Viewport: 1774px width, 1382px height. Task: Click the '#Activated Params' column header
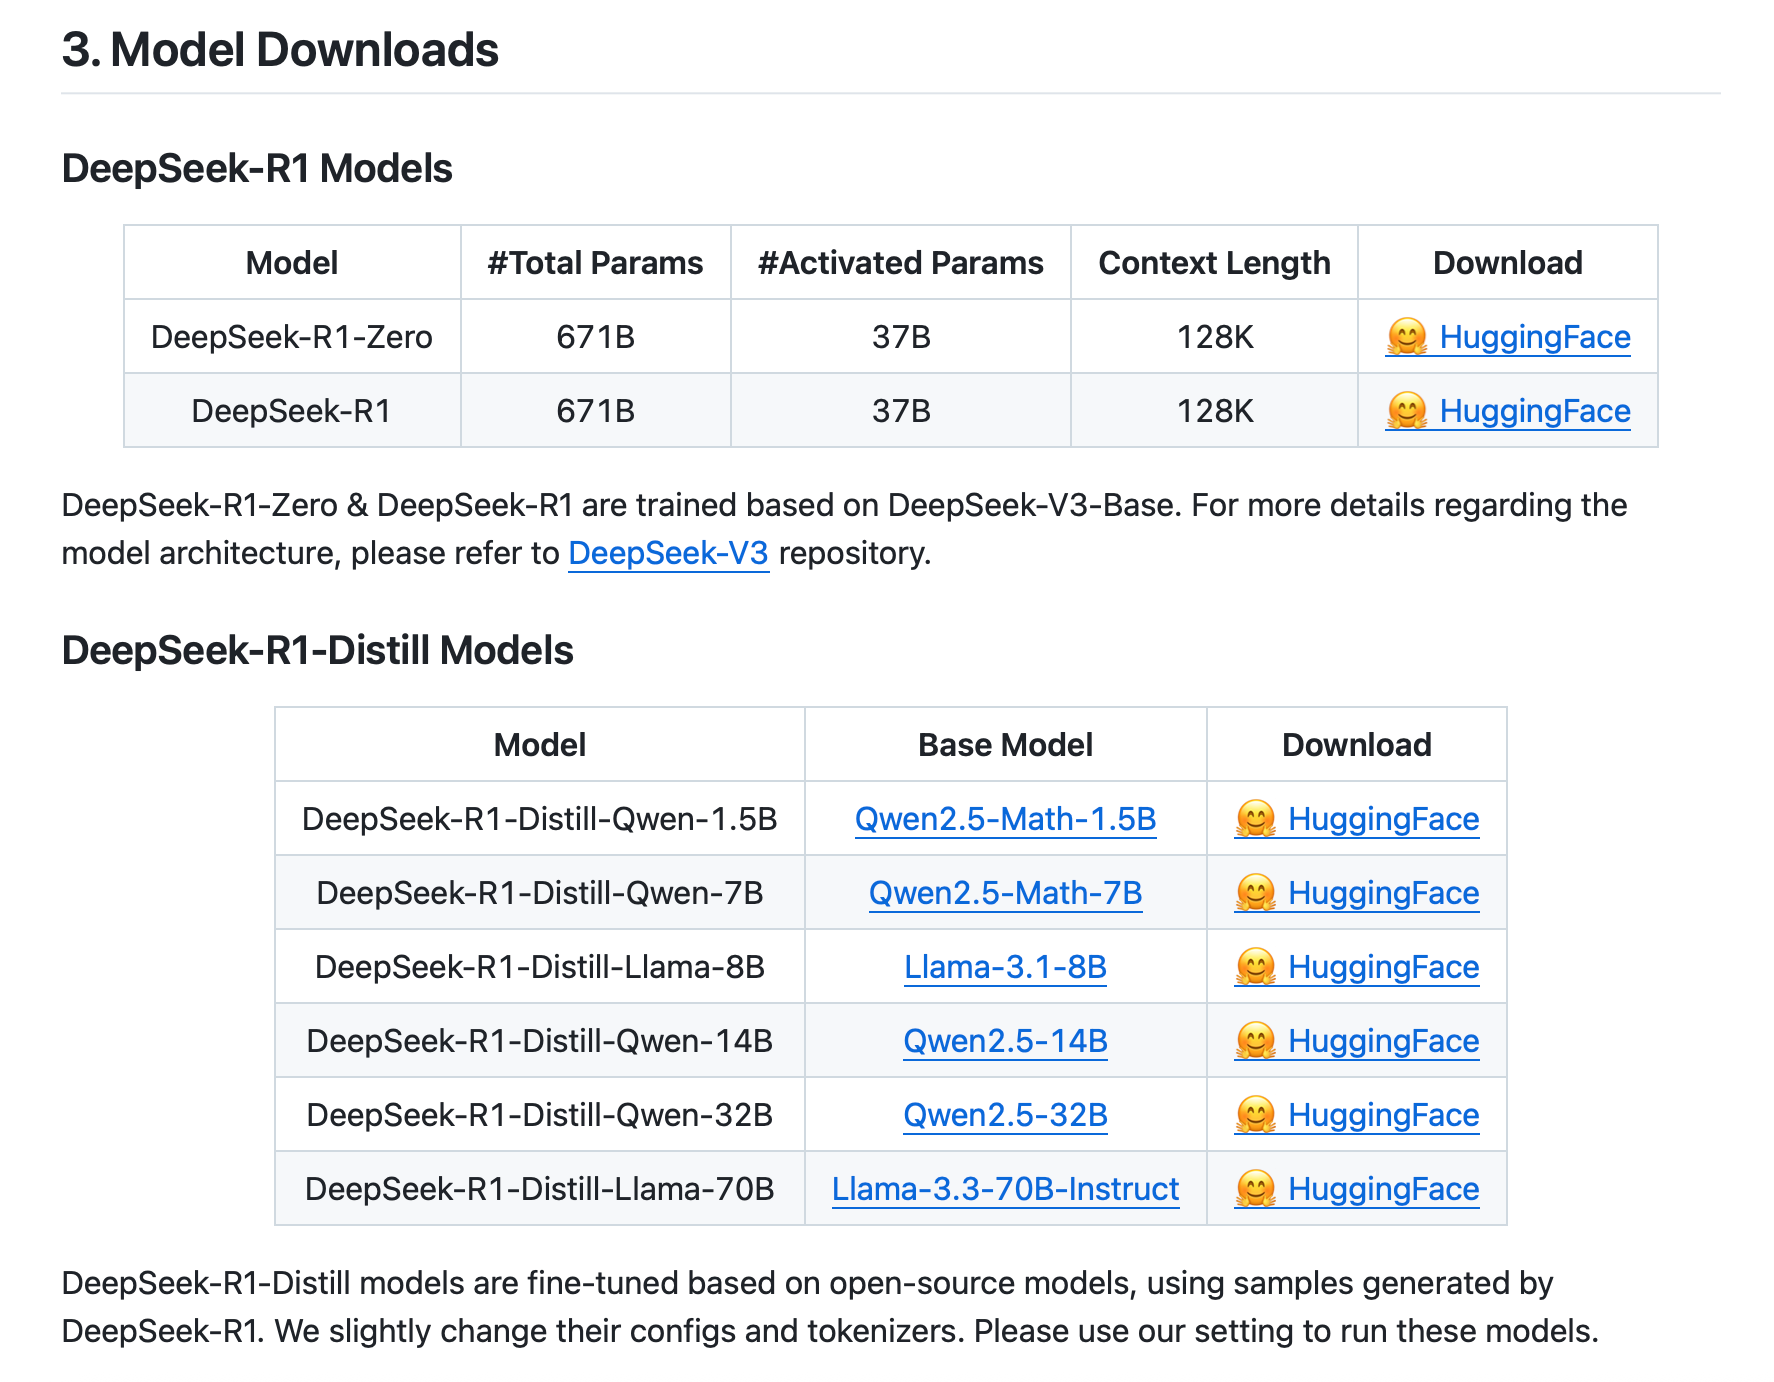tap(900, 263)
